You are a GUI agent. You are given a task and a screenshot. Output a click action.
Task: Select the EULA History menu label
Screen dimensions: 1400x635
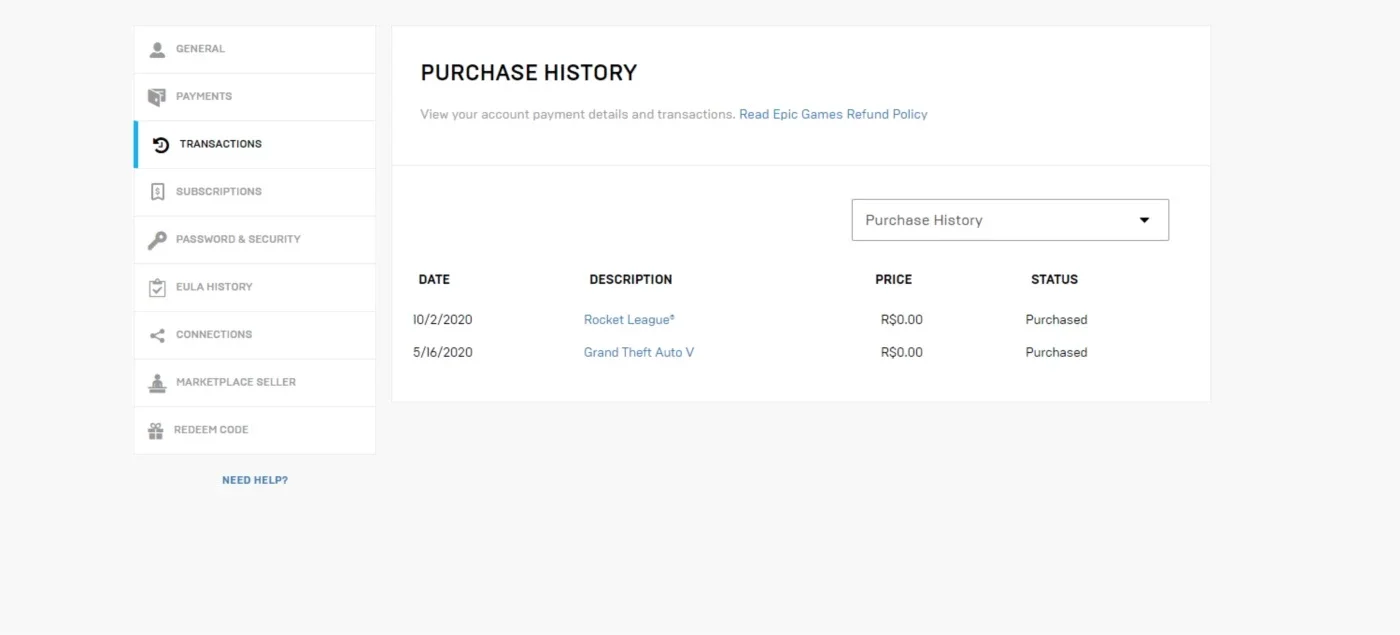[214, 287]
